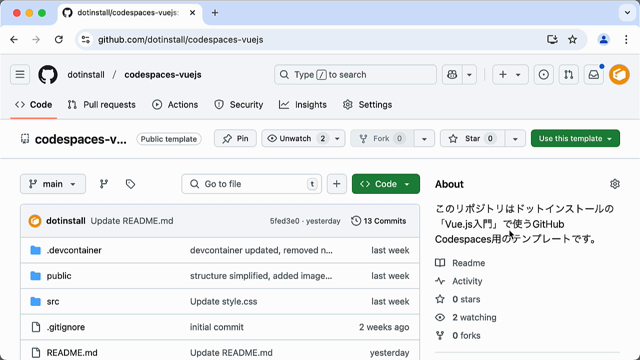Expand the main branch selector
Screen dimensions: 640x360
click(53, 184)
